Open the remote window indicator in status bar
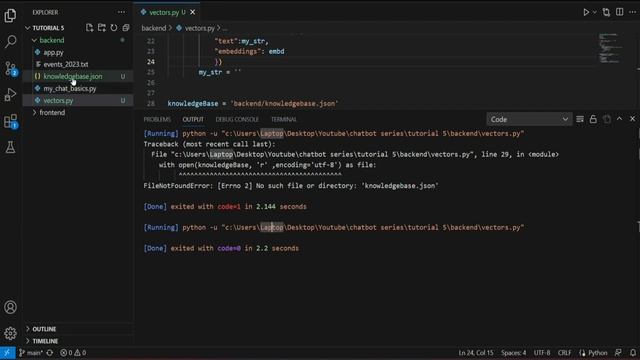The width and height of the screenshot is (640, 360). [7, 353]
